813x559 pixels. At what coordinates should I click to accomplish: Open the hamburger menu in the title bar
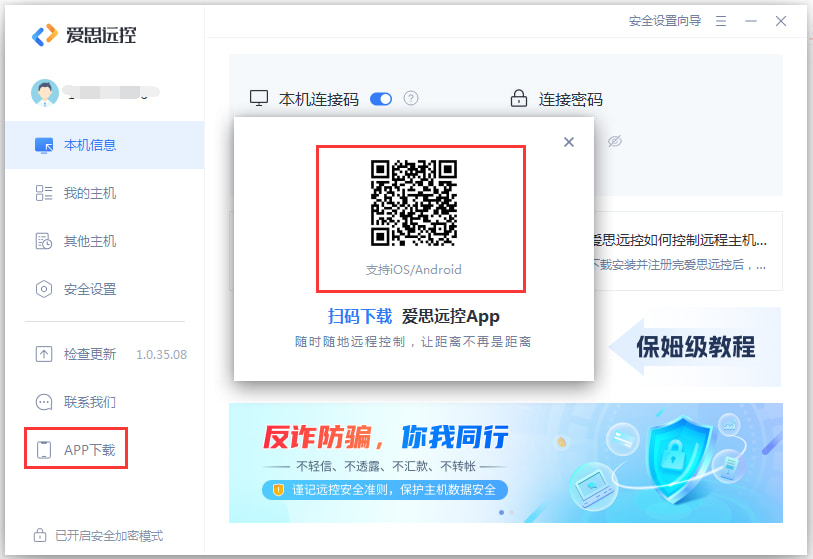pyautogui.click(x=721, y=21)
